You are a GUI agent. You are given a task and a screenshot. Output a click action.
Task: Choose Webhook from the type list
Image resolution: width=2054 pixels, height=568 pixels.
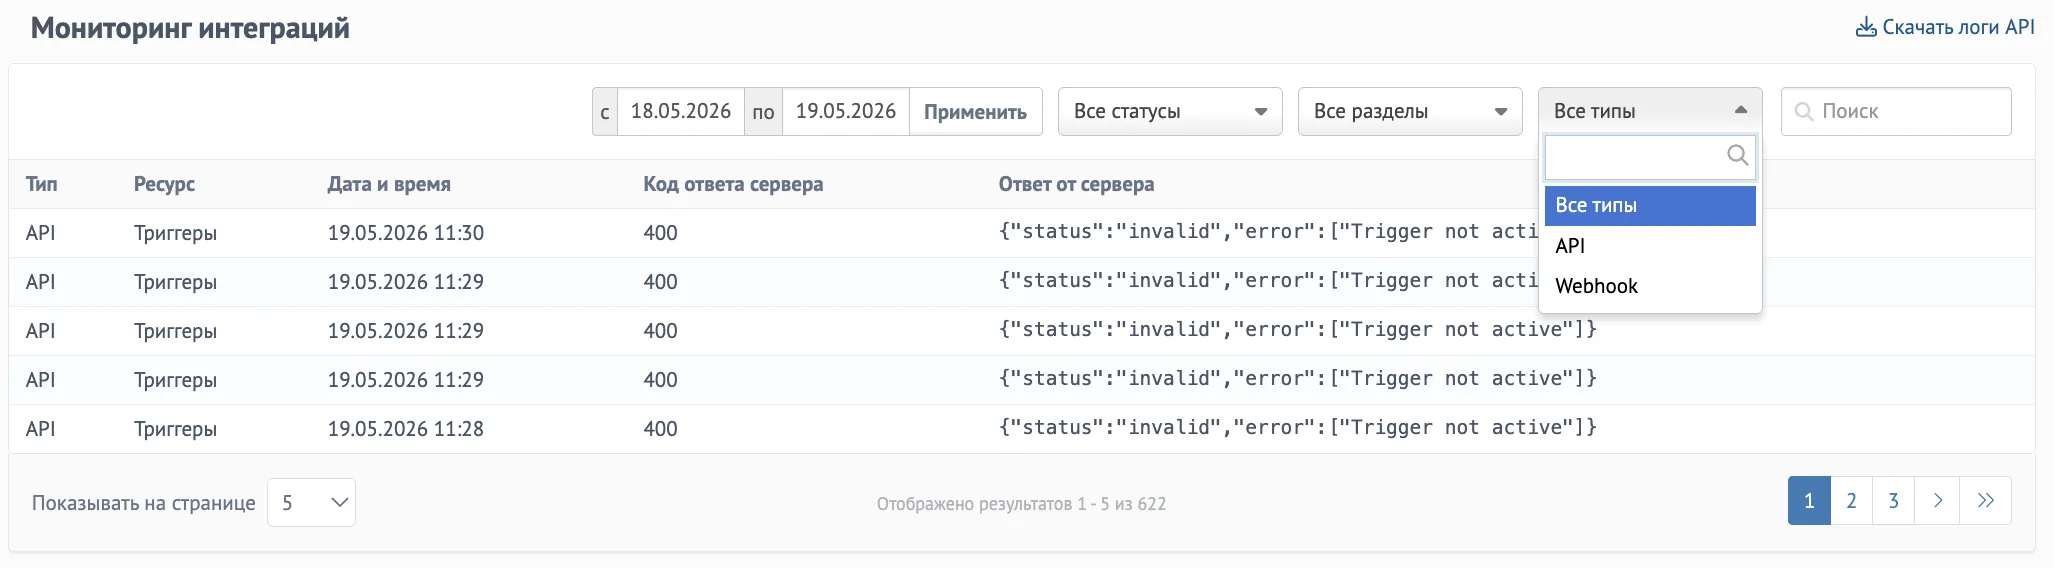(1650, 286)
